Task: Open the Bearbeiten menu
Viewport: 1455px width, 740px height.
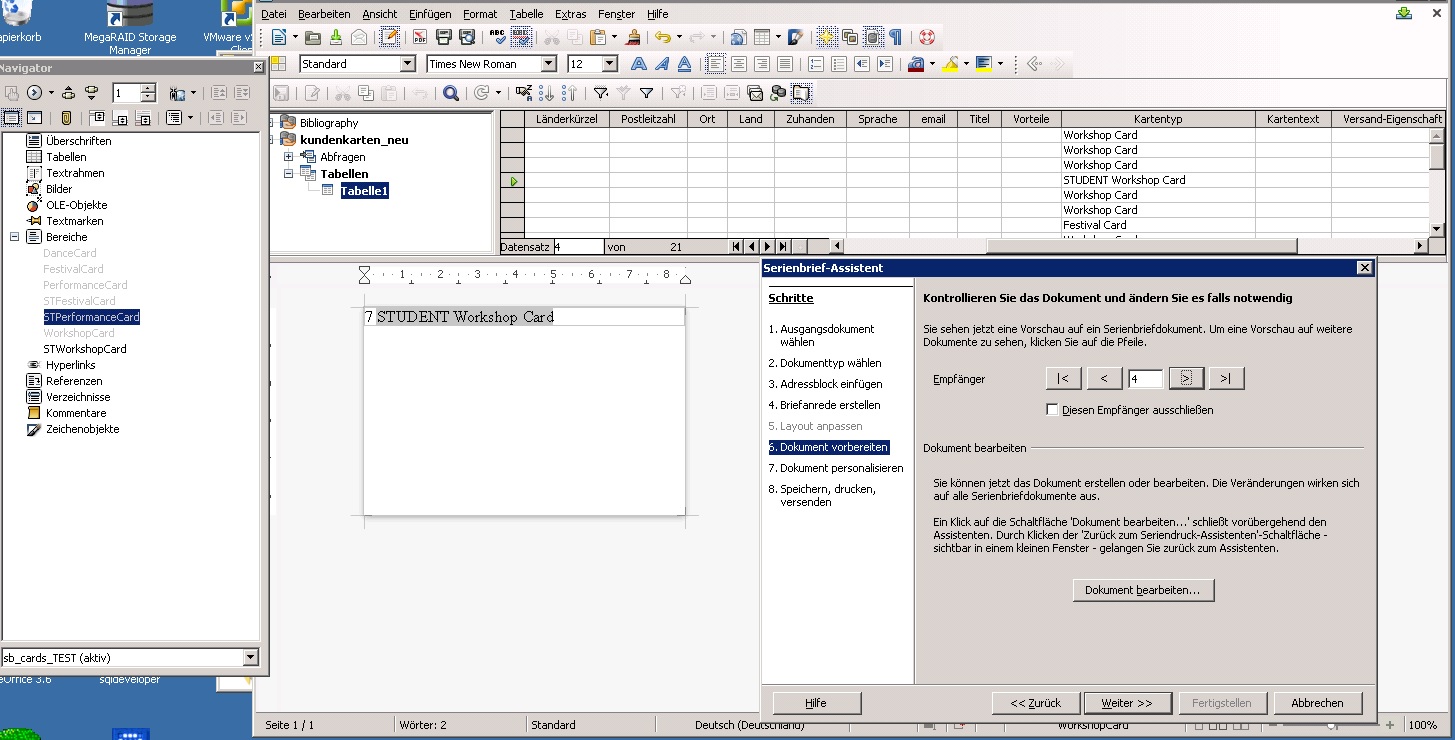Action: 324,14
